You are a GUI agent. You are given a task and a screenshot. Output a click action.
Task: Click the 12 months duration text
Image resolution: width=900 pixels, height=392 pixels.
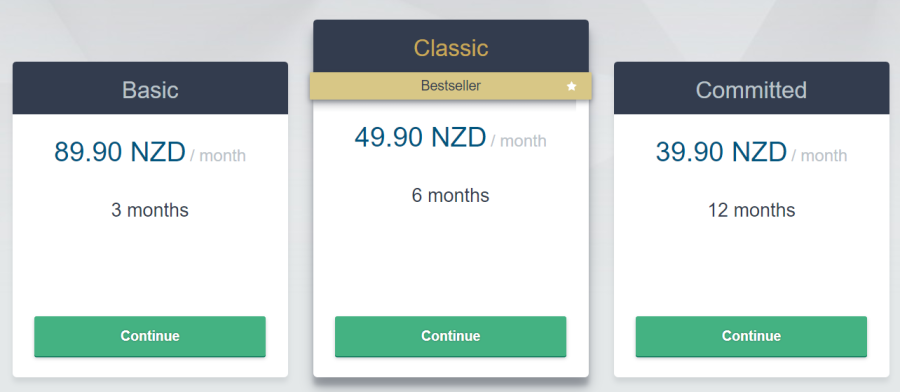pyautogui.click(x=751, y=210)
